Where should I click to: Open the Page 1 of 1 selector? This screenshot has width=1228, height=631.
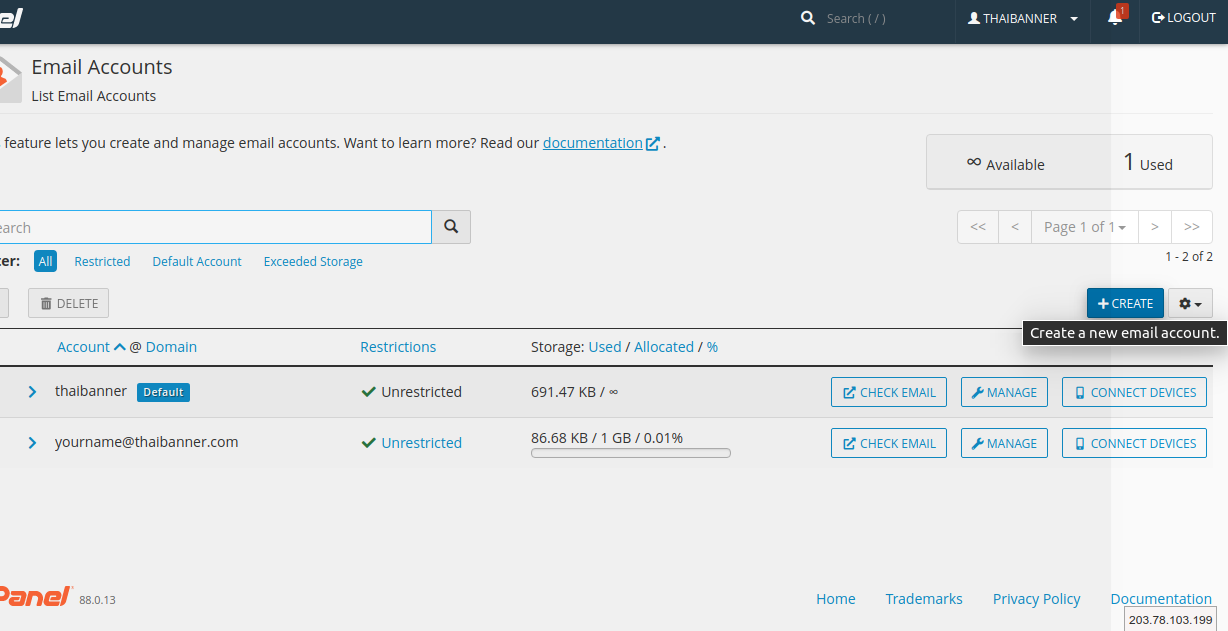coord(1084,227)
